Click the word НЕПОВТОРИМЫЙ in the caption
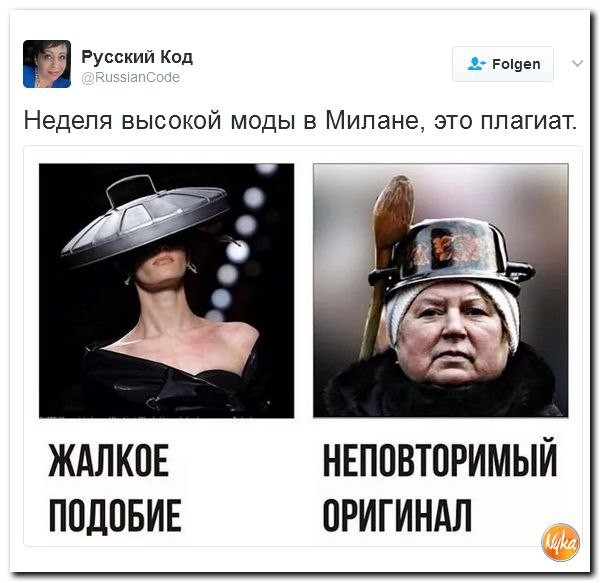The image size is (601, 583). click(440, 458)
